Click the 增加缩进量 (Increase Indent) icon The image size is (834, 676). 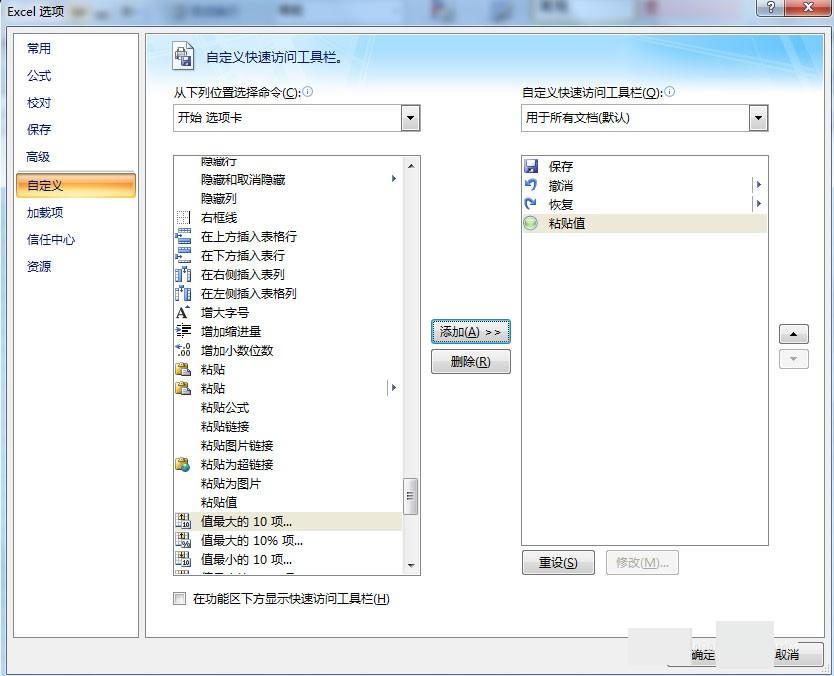pyautogui.click(x=184, y=331)
